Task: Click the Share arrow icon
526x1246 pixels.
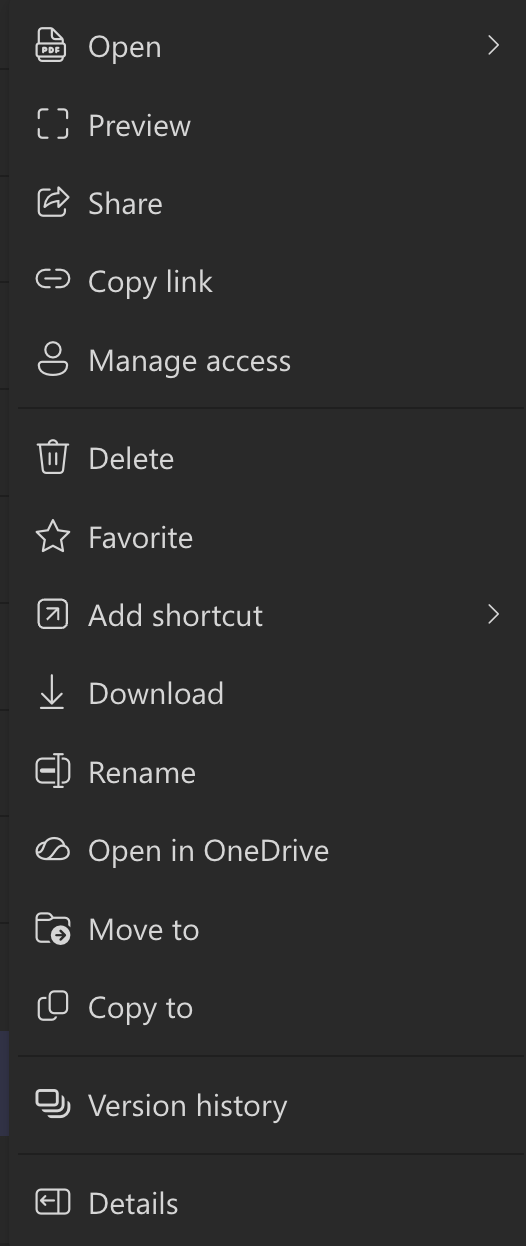Action: pyautogui.click(x=52, y=203)
